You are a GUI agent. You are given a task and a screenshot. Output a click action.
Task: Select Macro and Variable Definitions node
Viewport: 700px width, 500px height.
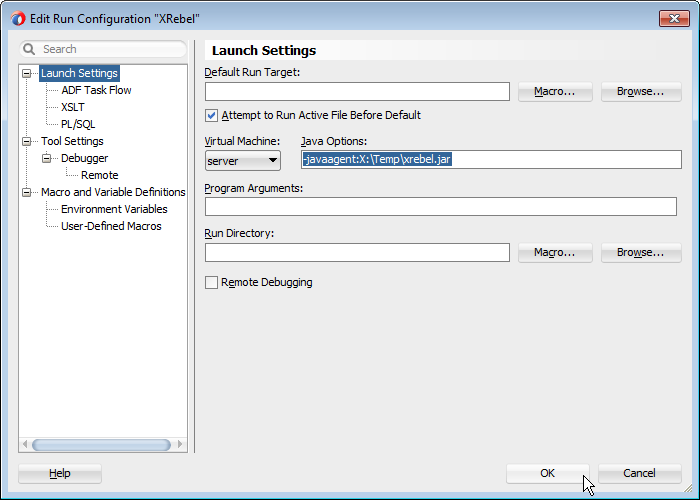coord(113,192)
